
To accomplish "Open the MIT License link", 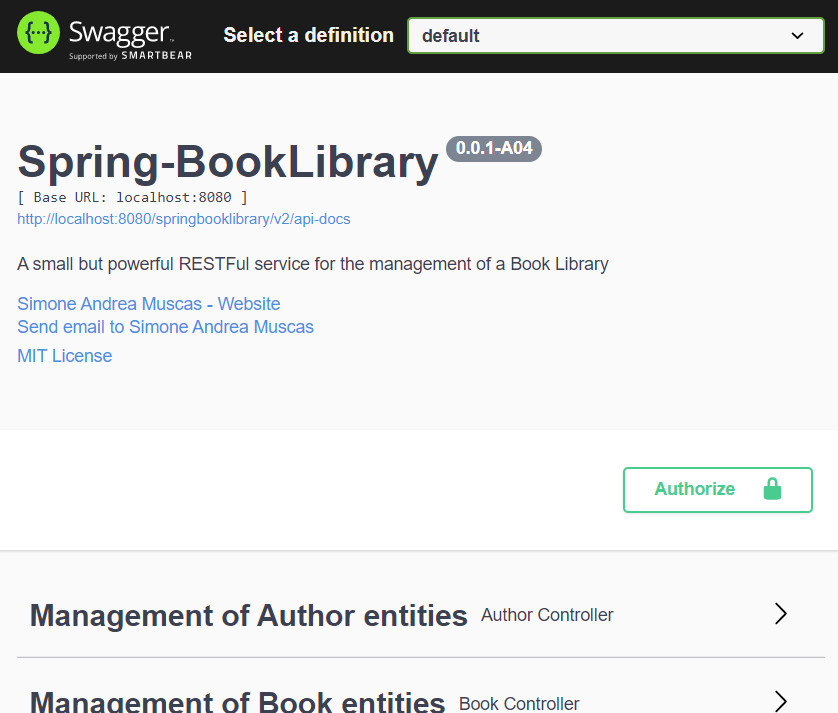I will point(65,355).
